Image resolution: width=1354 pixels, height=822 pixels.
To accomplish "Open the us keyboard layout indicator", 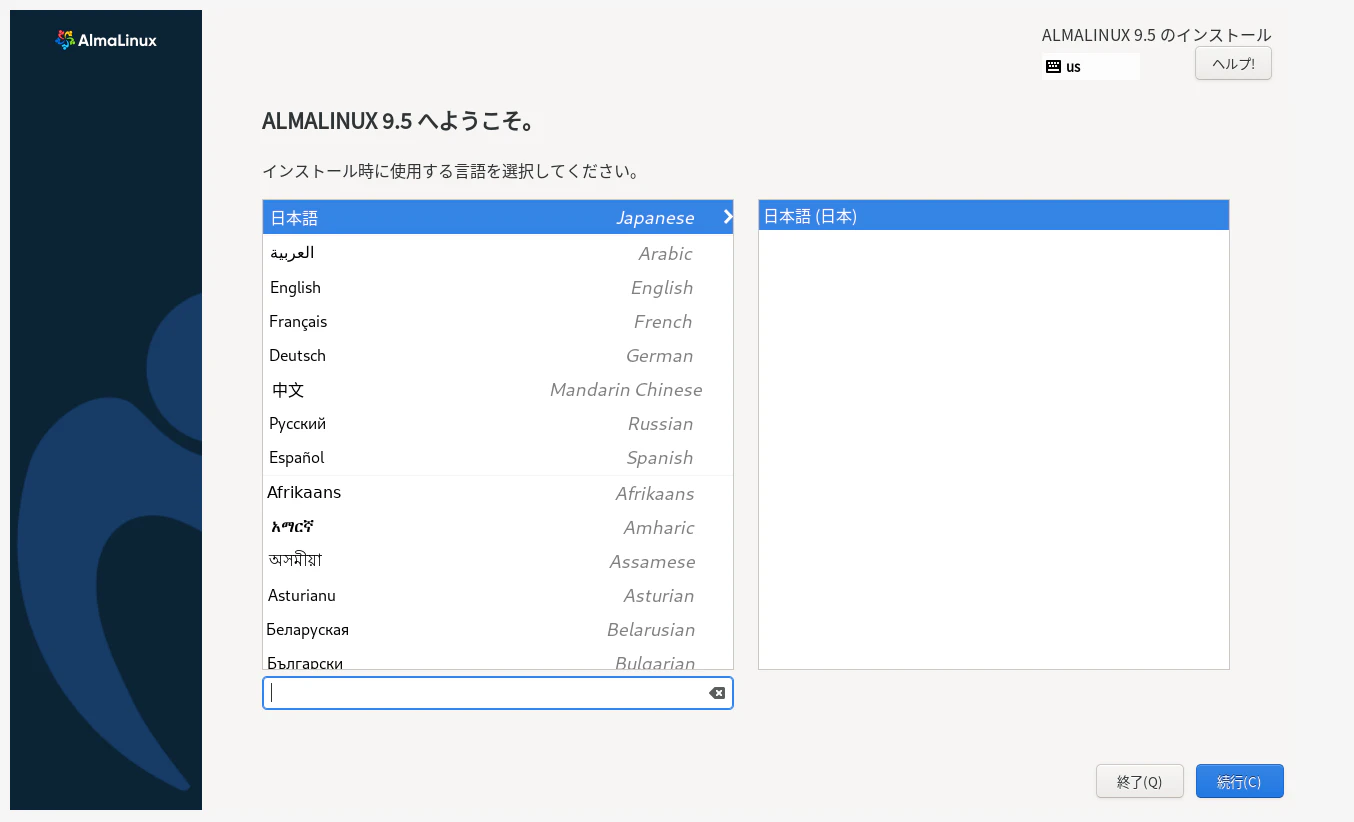I will pos(1090,67).
